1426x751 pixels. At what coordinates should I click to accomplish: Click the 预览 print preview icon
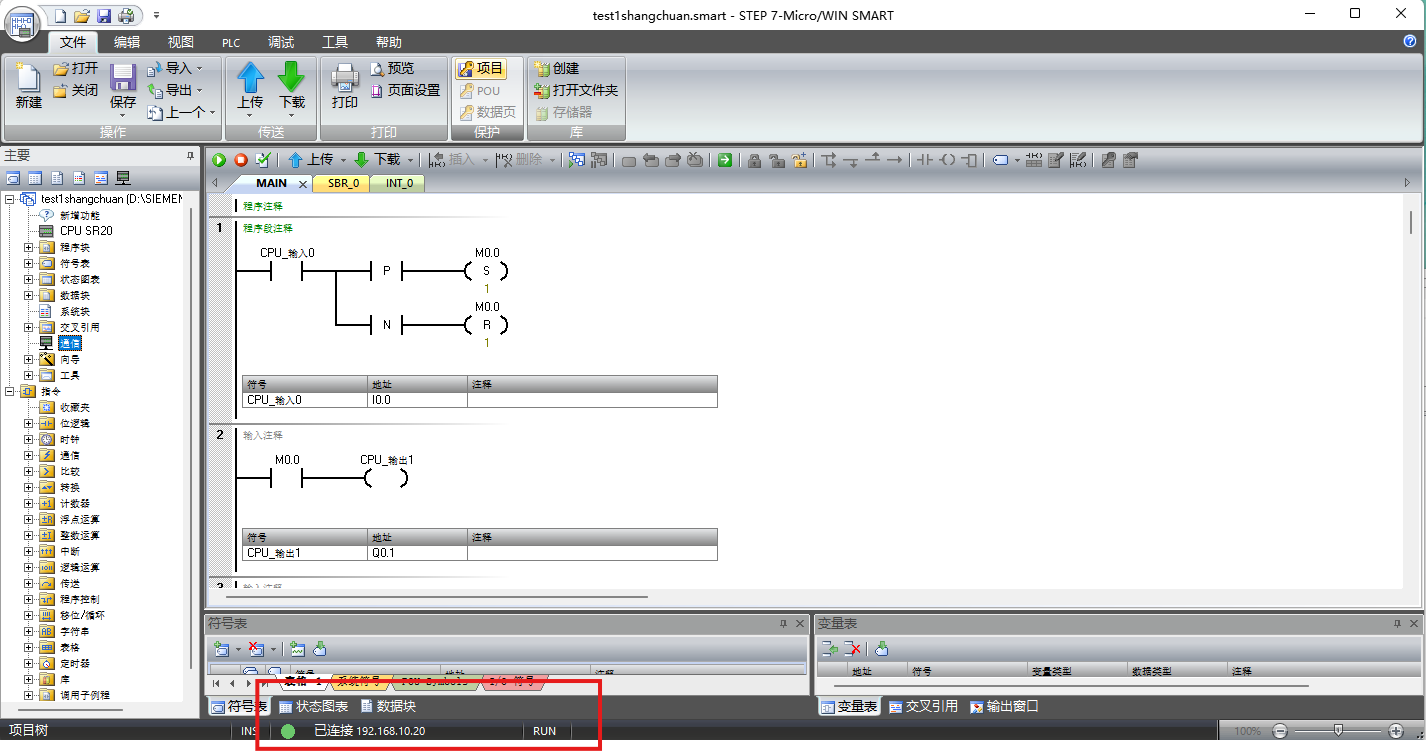(377, 69)
